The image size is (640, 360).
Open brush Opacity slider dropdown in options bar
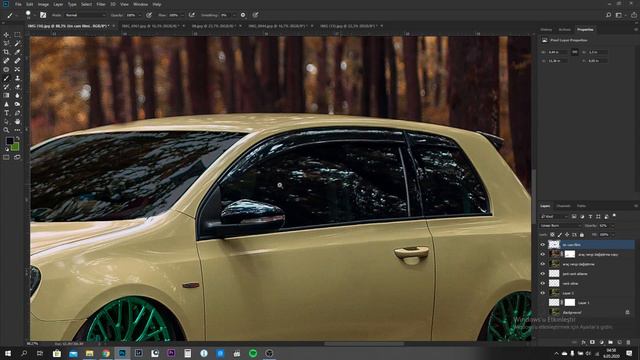[x=140, y=15]
